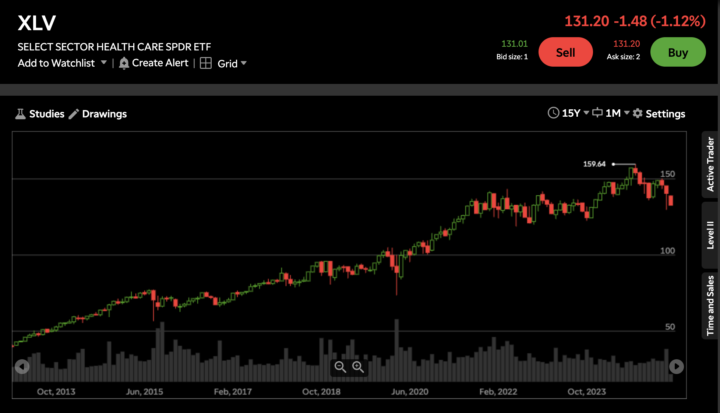720x413 pixels.
Task: Open the Settings gear icon
Action: click(x=637, y=113)
